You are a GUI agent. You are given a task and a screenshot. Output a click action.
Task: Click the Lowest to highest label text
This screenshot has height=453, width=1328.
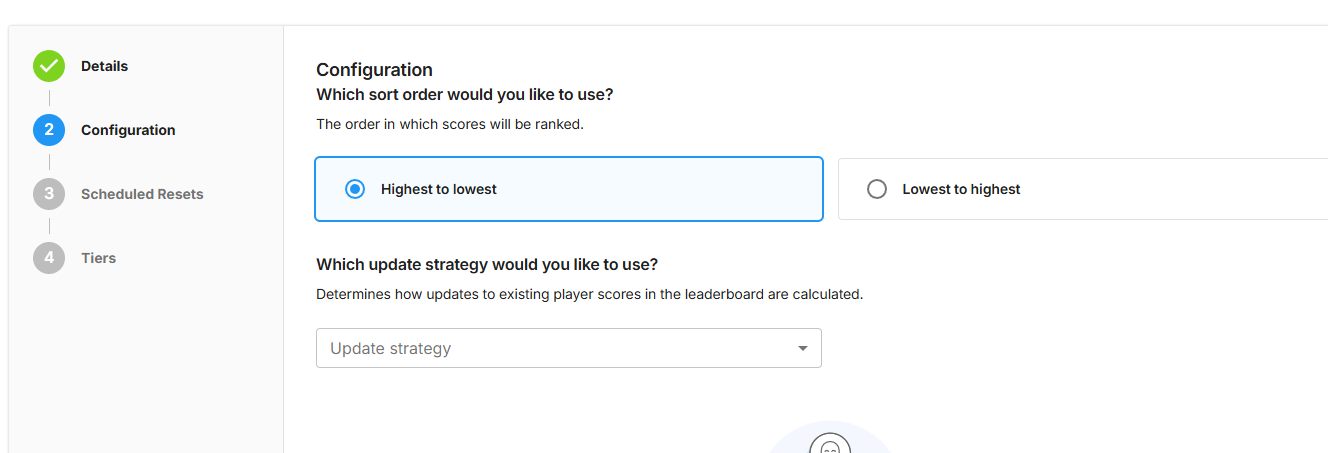[x=961, y=189]
